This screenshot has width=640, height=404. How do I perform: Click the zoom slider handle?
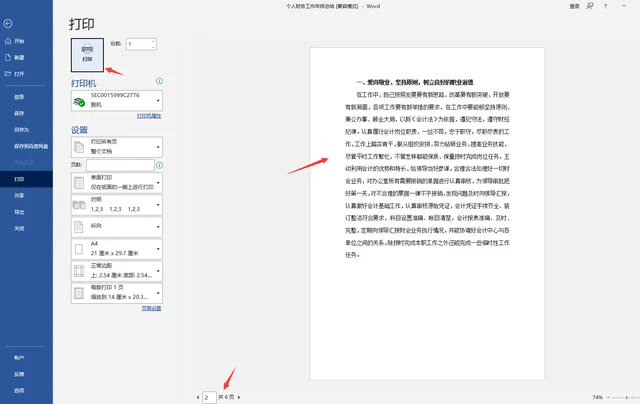click(x=627, y=397)
